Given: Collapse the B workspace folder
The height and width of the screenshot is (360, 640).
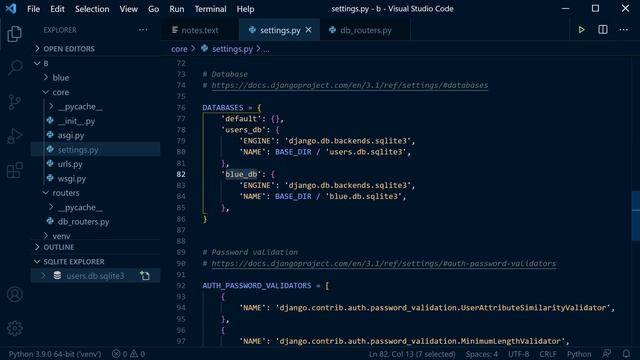Looking at the screenshot, I should (38, 63).
